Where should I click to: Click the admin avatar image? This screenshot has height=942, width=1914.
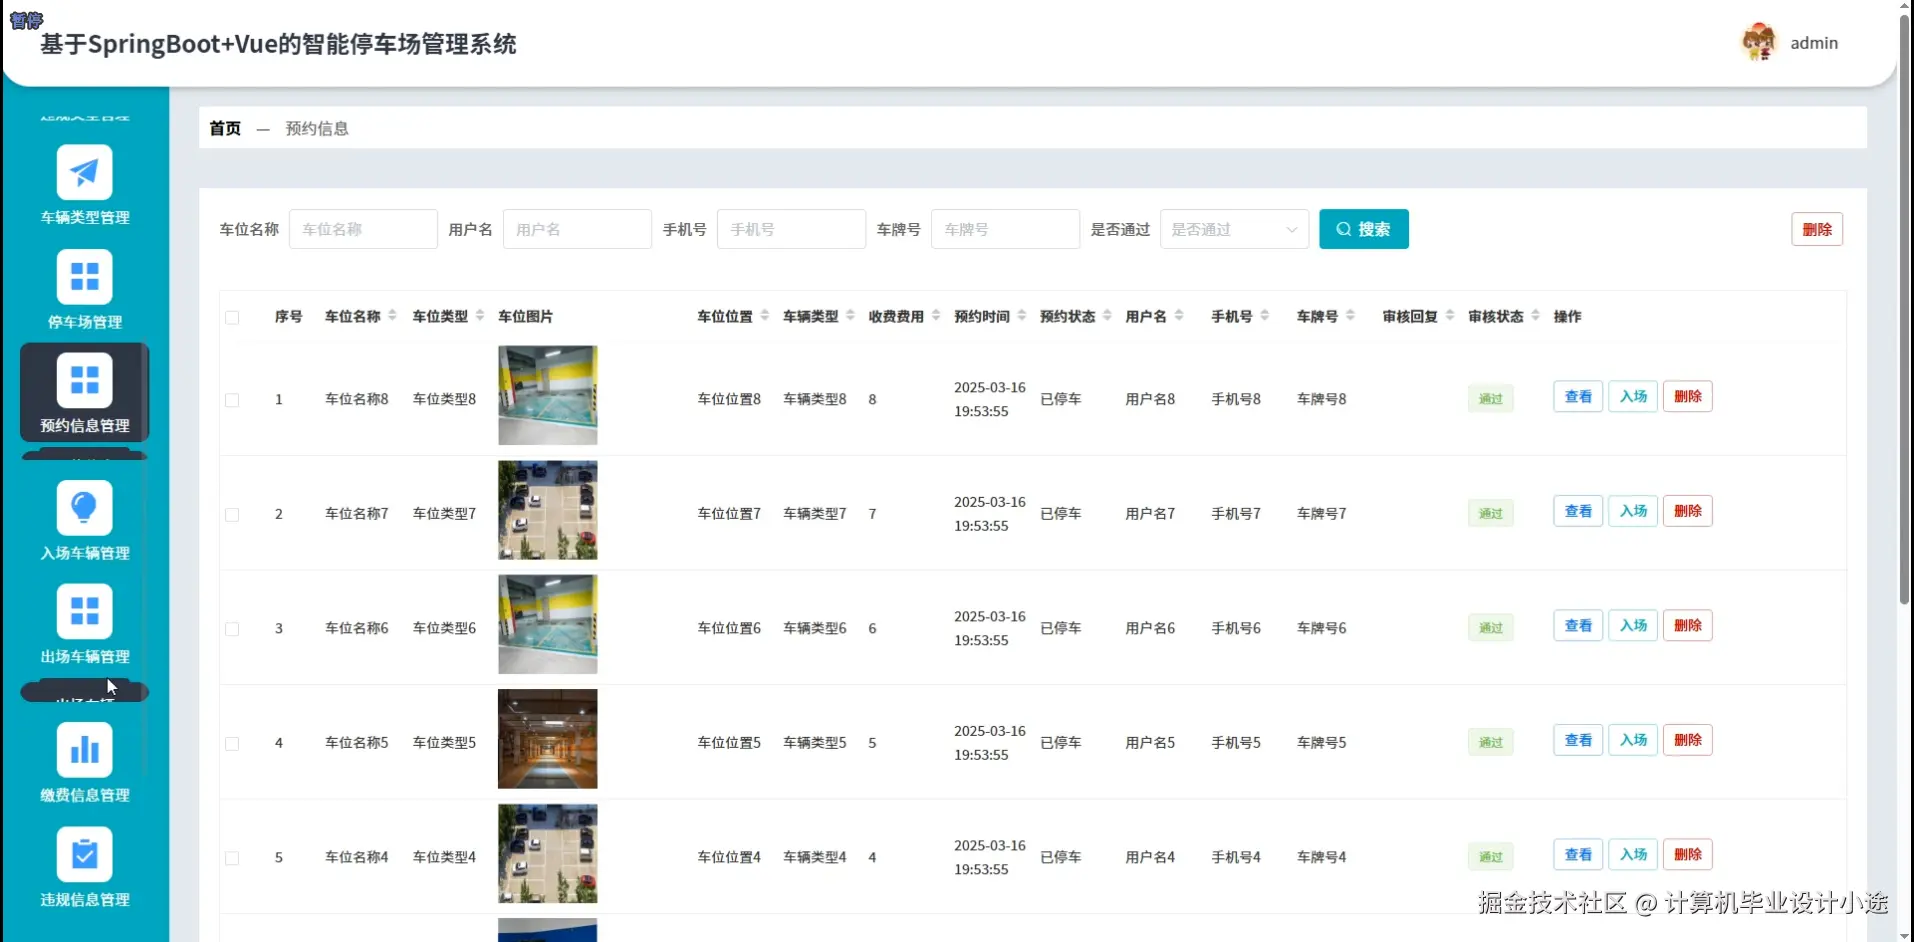tap(1758, 41)
